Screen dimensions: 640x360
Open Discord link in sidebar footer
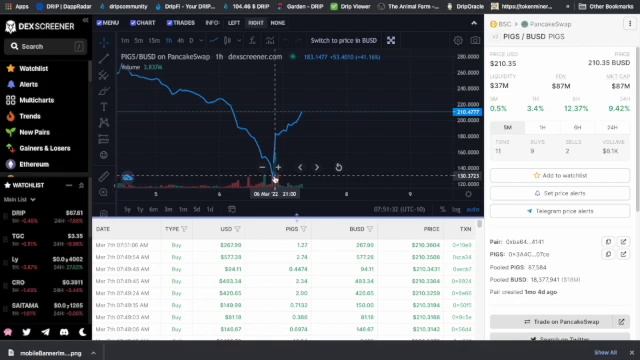(x=64, y=332)
